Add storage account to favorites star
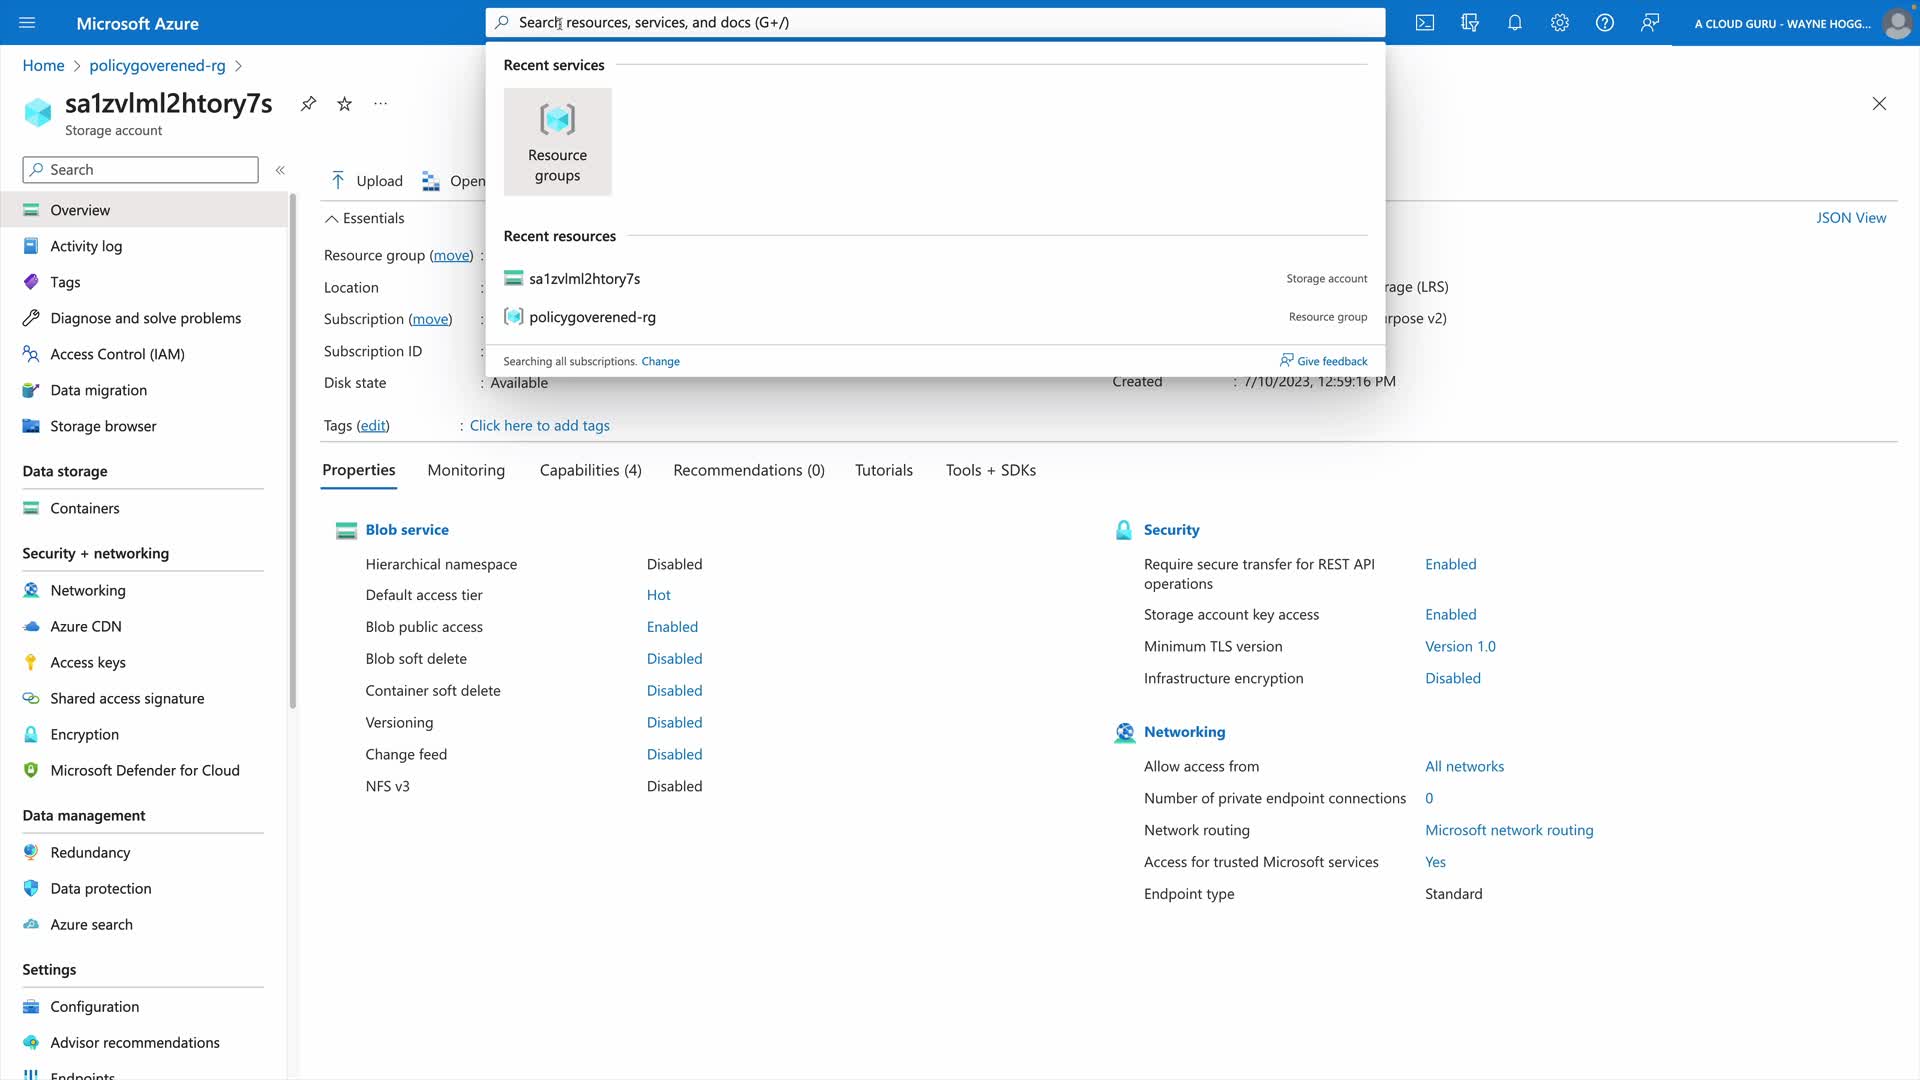This screenshot has width=1920, height=1080. click(344, 104)
